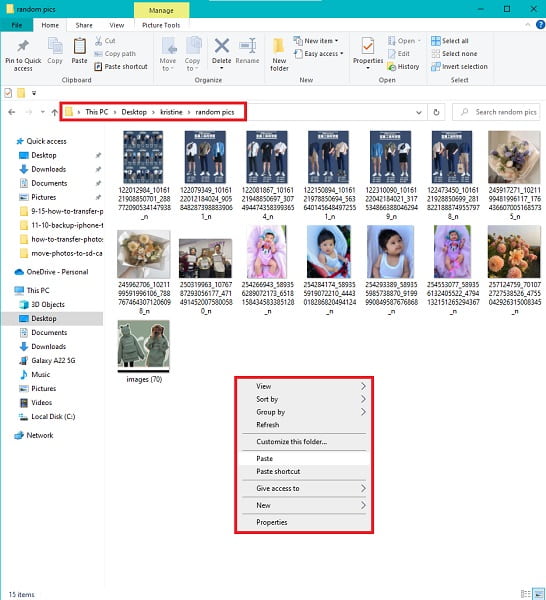Switch to large thumbnails view icon in status bar
The width and height of the screenshot is (546, 600).
(x=539, y=594)
